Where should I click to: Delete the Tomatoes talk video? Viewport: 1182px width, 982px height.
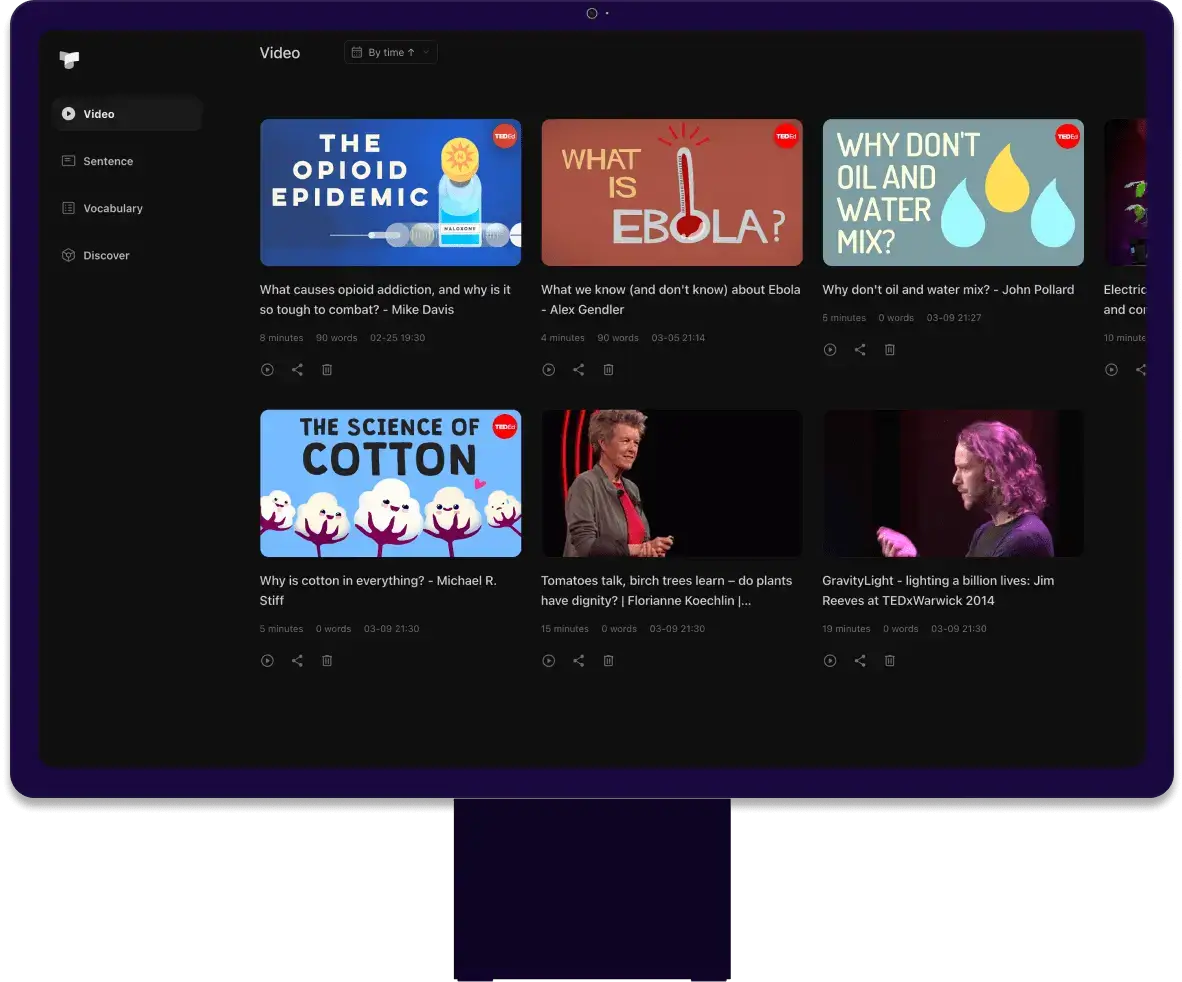coord(608,661)
